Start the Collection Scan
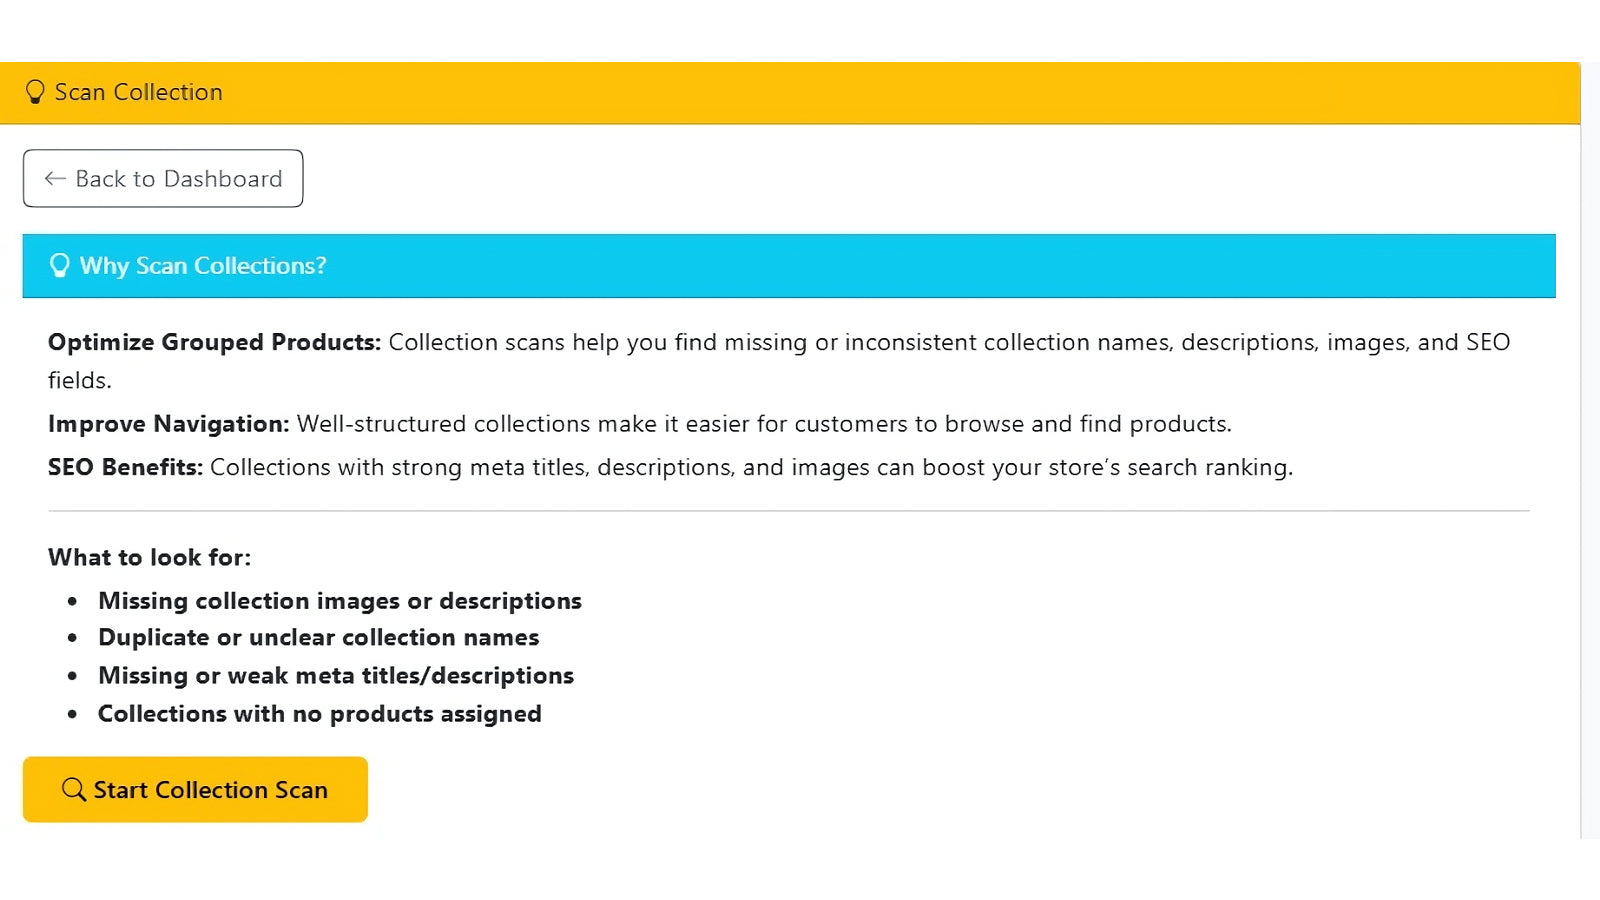This screenshot has height=900, width=1600. pyautogui.click(x=195, y=790)
